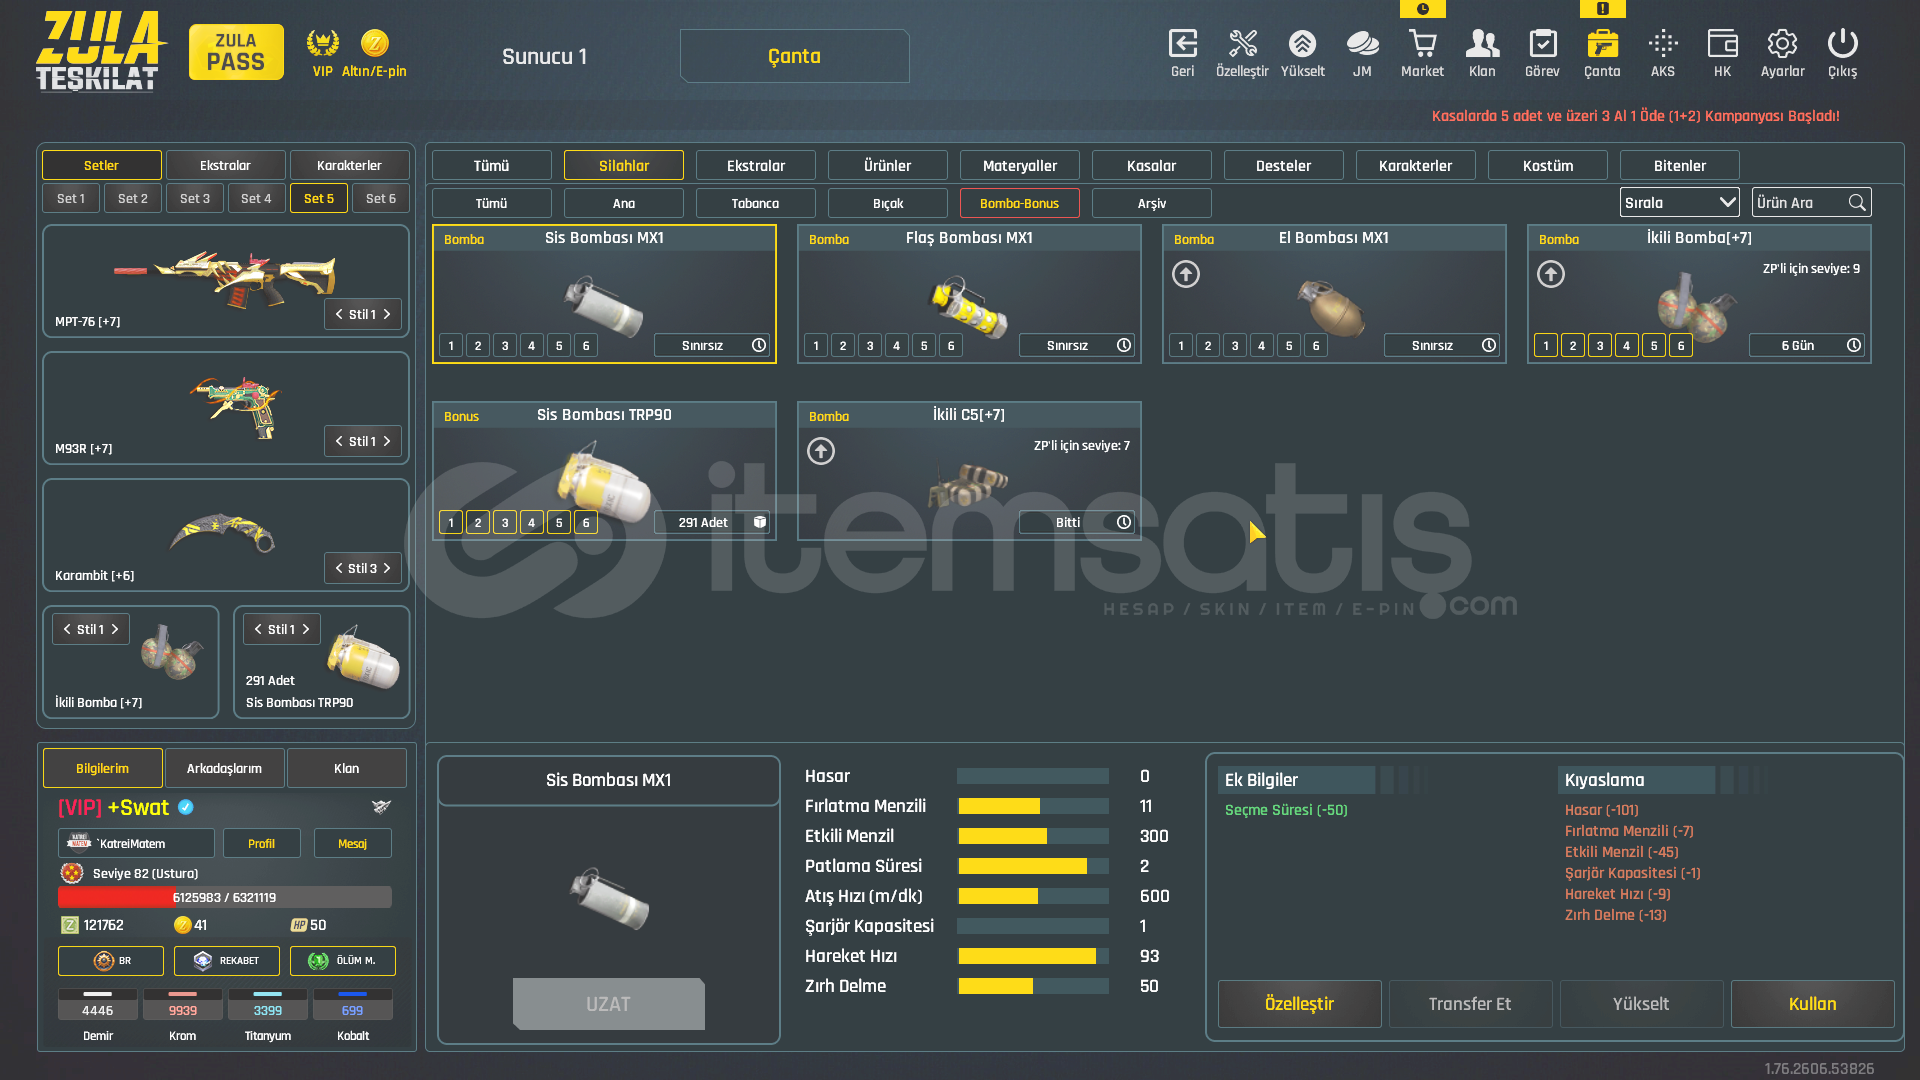Open the Klan icon
The image size is (1920, 1080).
[x=1482, y=44]
